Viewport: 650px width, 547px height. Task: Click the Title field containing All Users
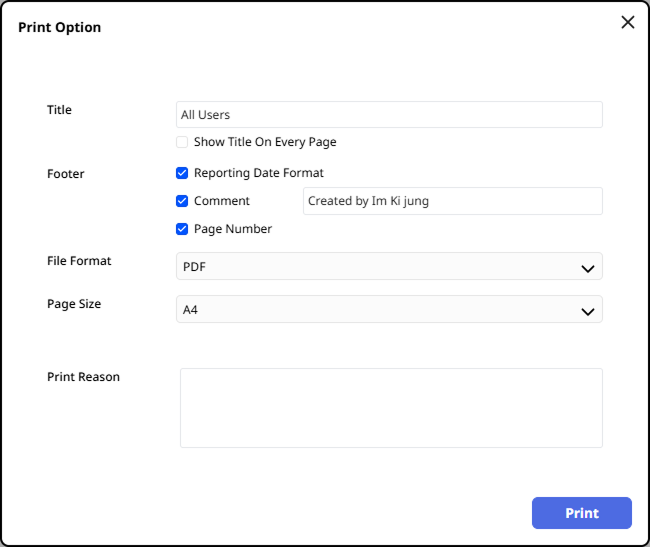pos(389,115)
